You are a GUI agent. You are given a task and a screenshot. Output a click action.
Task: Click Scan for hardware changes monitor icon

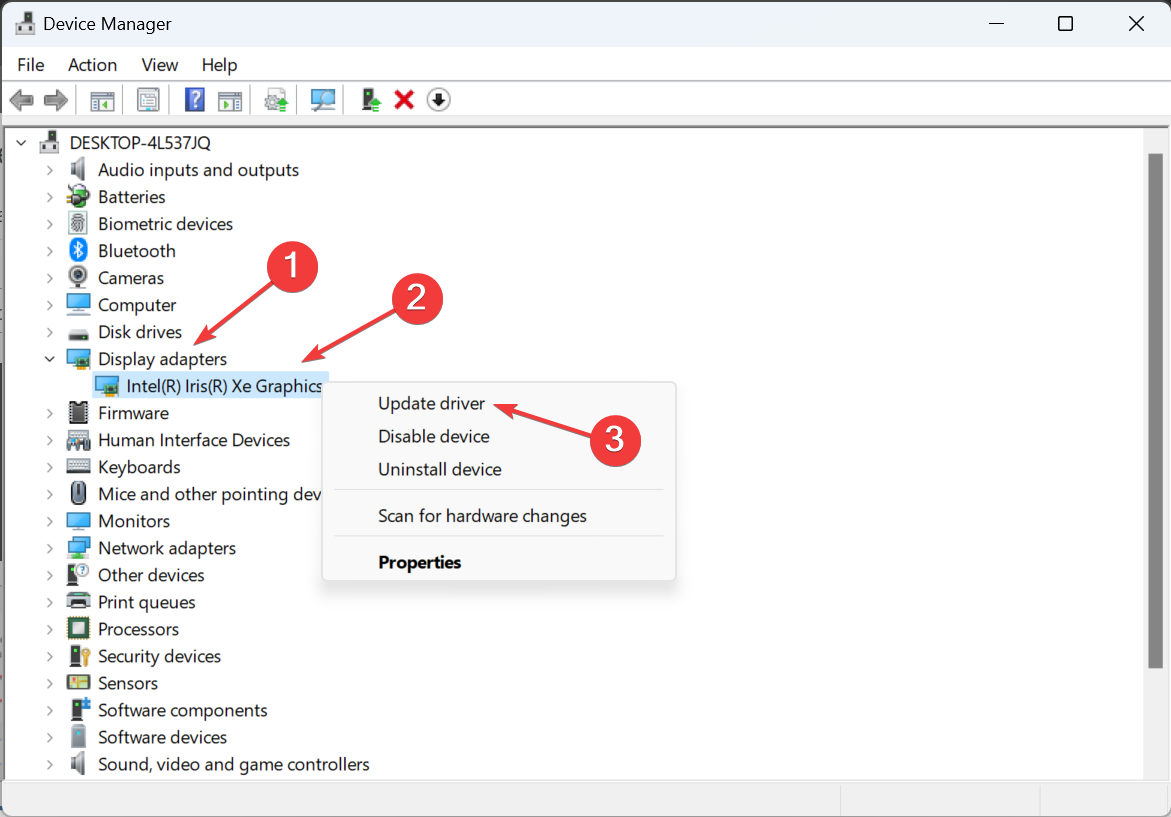[323, 100]
